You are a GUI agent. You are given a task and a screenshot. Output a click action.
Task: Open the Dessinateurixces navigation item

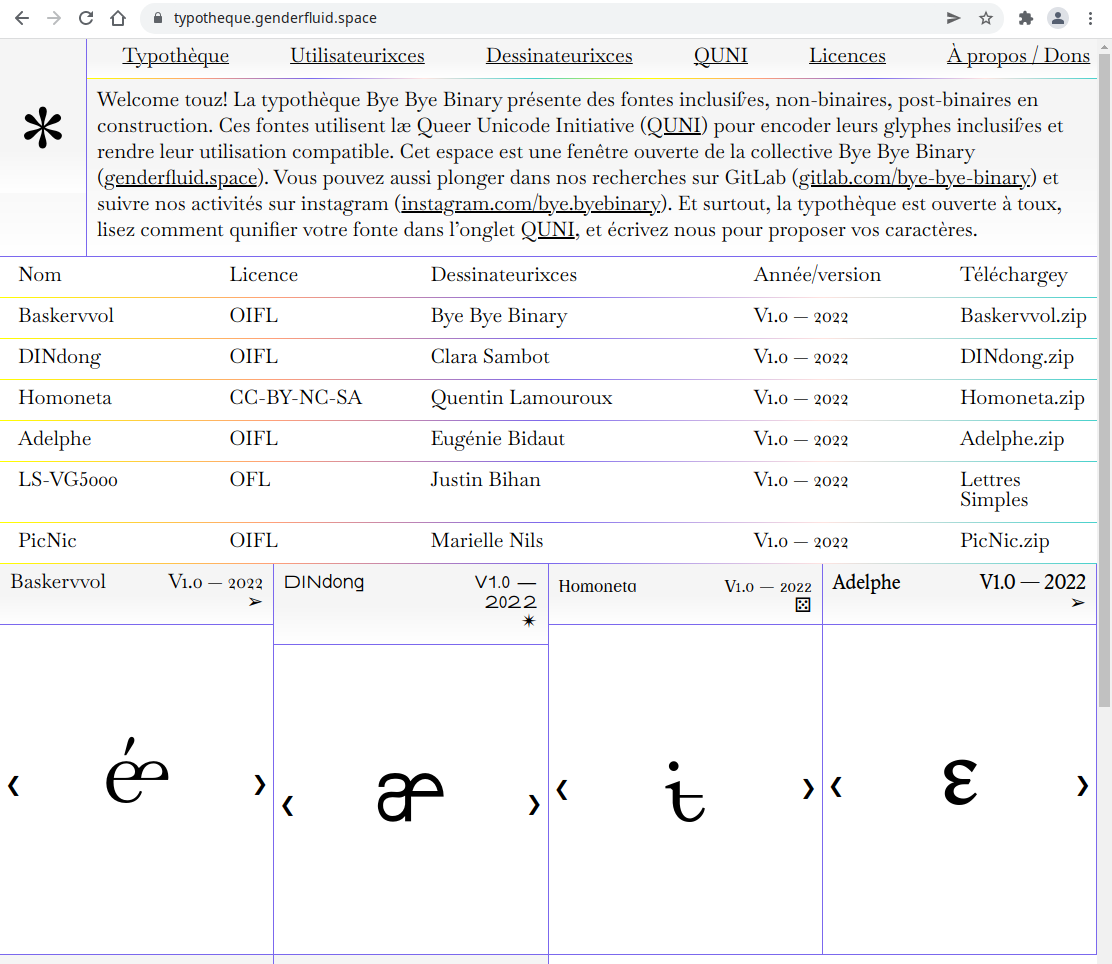[559, 56]
